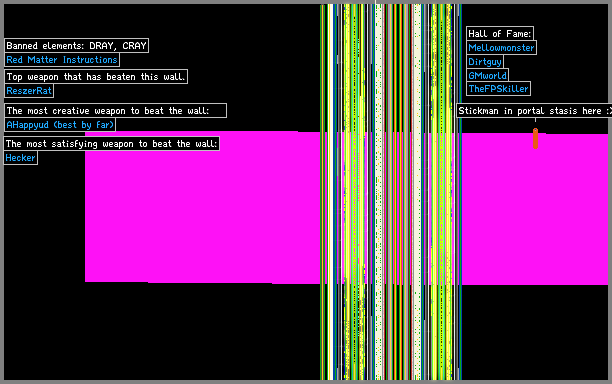This screenshot has width=612, height=384.
Task: Select the Hall of Fame header sign
Action: (500, 34)
